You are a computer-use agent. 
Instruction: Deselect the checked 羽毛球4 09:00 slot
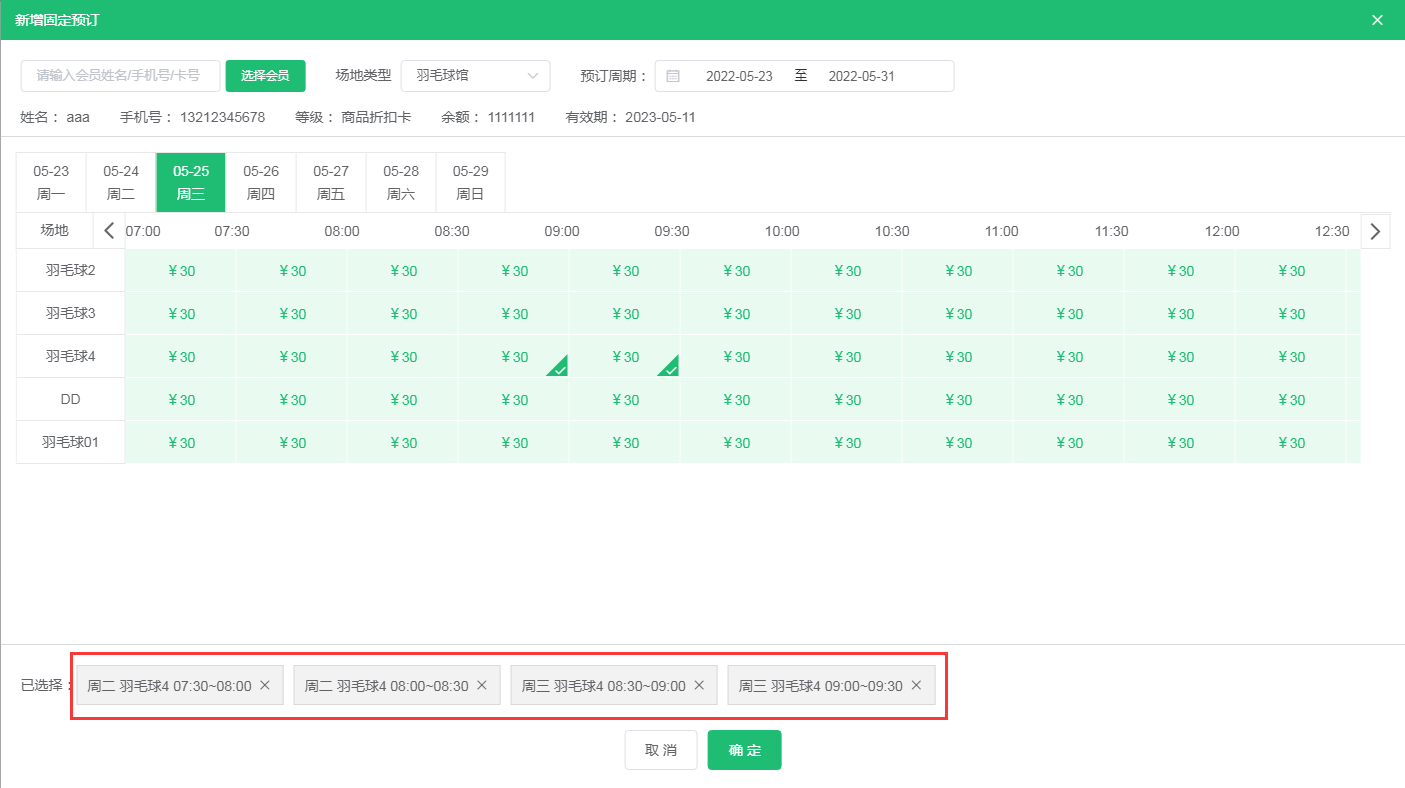click(x=625, y=357)
